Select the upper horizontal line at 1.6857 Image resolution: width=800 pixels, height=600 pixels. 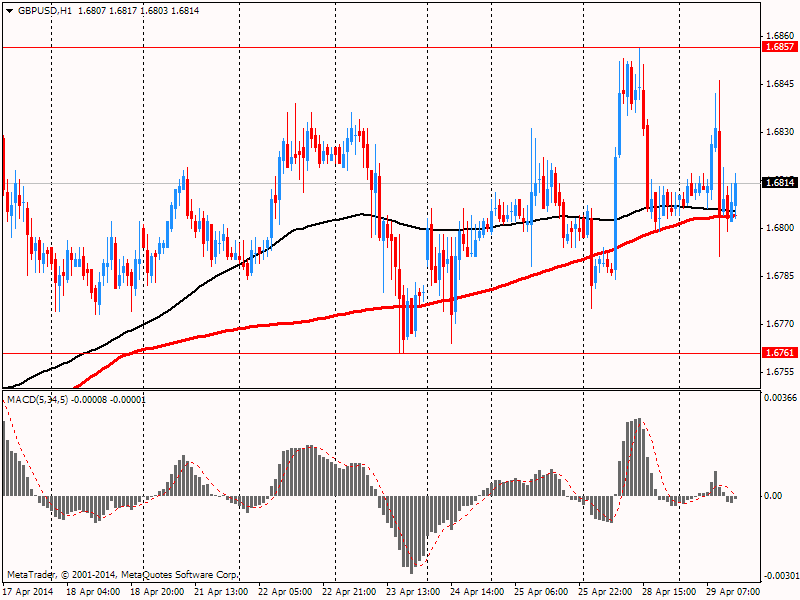coord(400,47)
